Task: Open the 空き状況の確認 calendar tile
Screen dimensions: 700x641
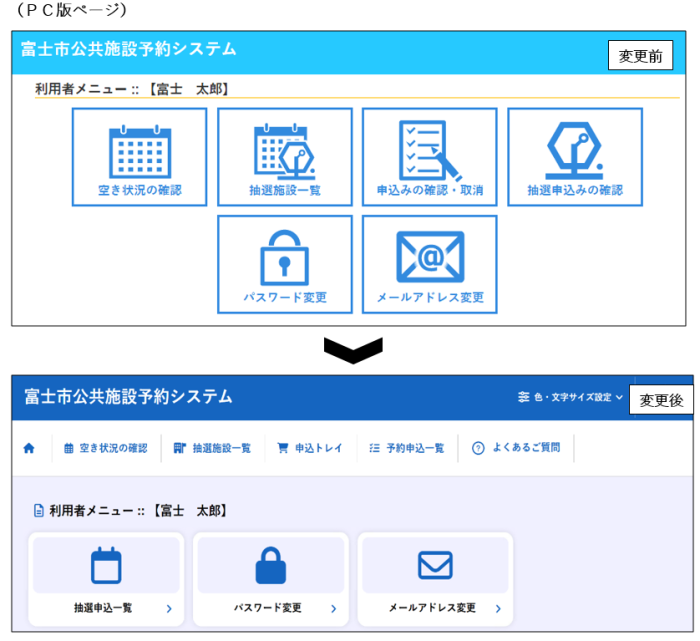Action: pyautogui.click(x=139, y=157)
